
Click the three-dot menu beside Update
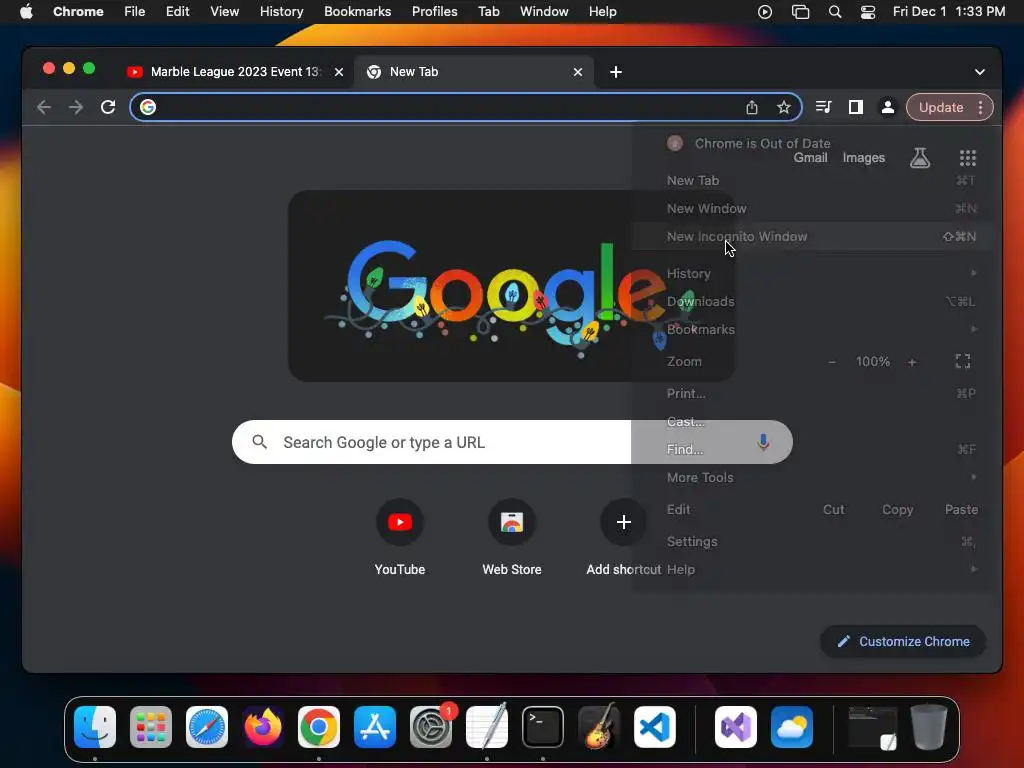click(980, 107)
